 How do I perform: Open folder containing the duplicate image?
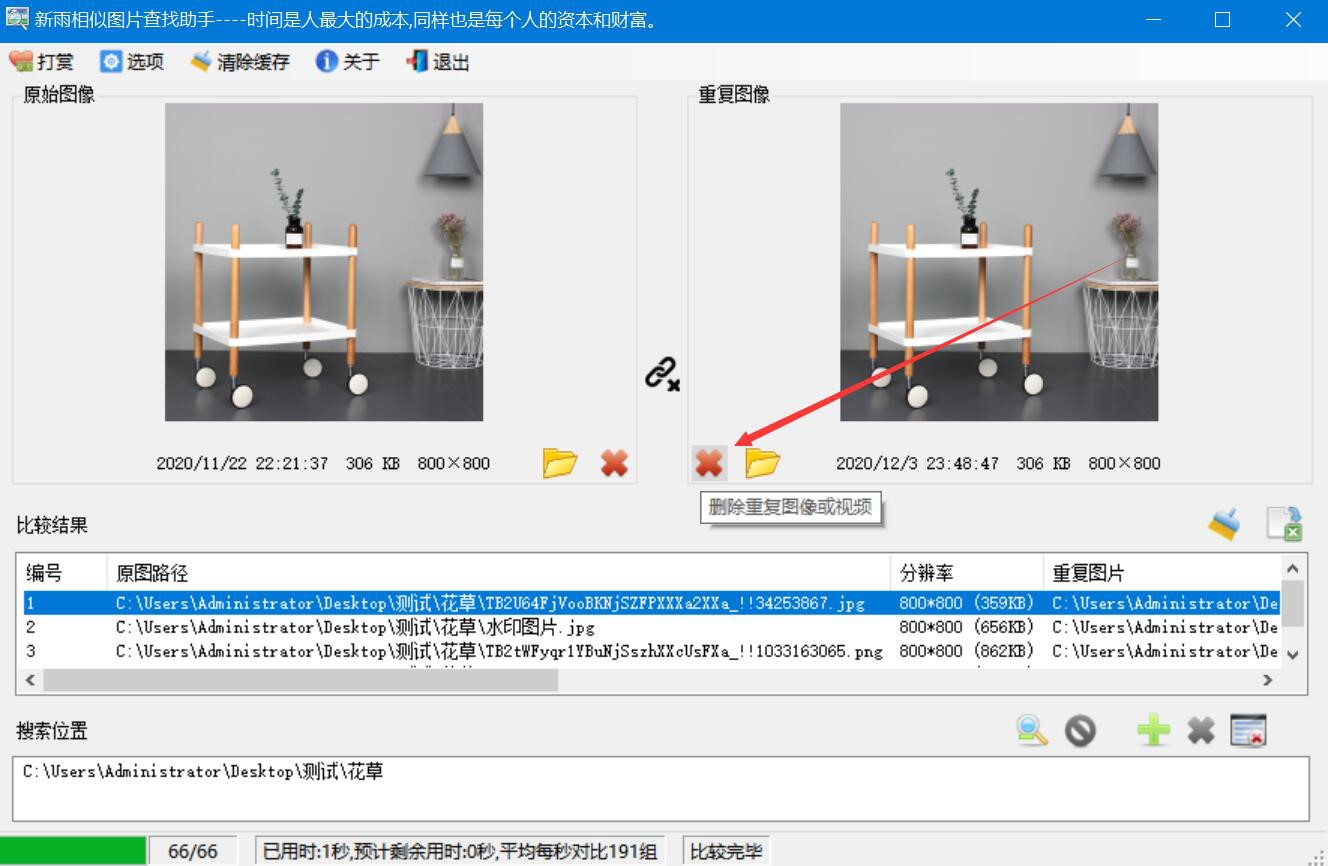tap(763, 463)
